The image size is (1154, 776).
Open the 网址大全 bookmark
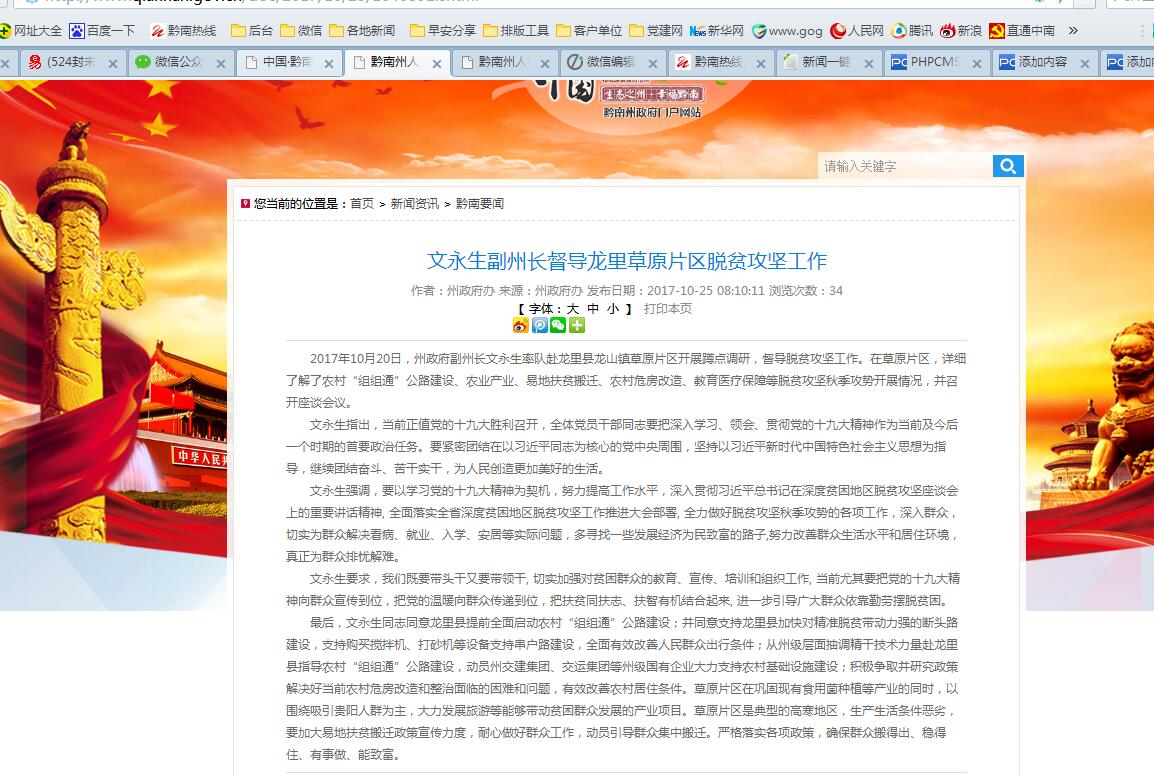[x=31, y=30]
